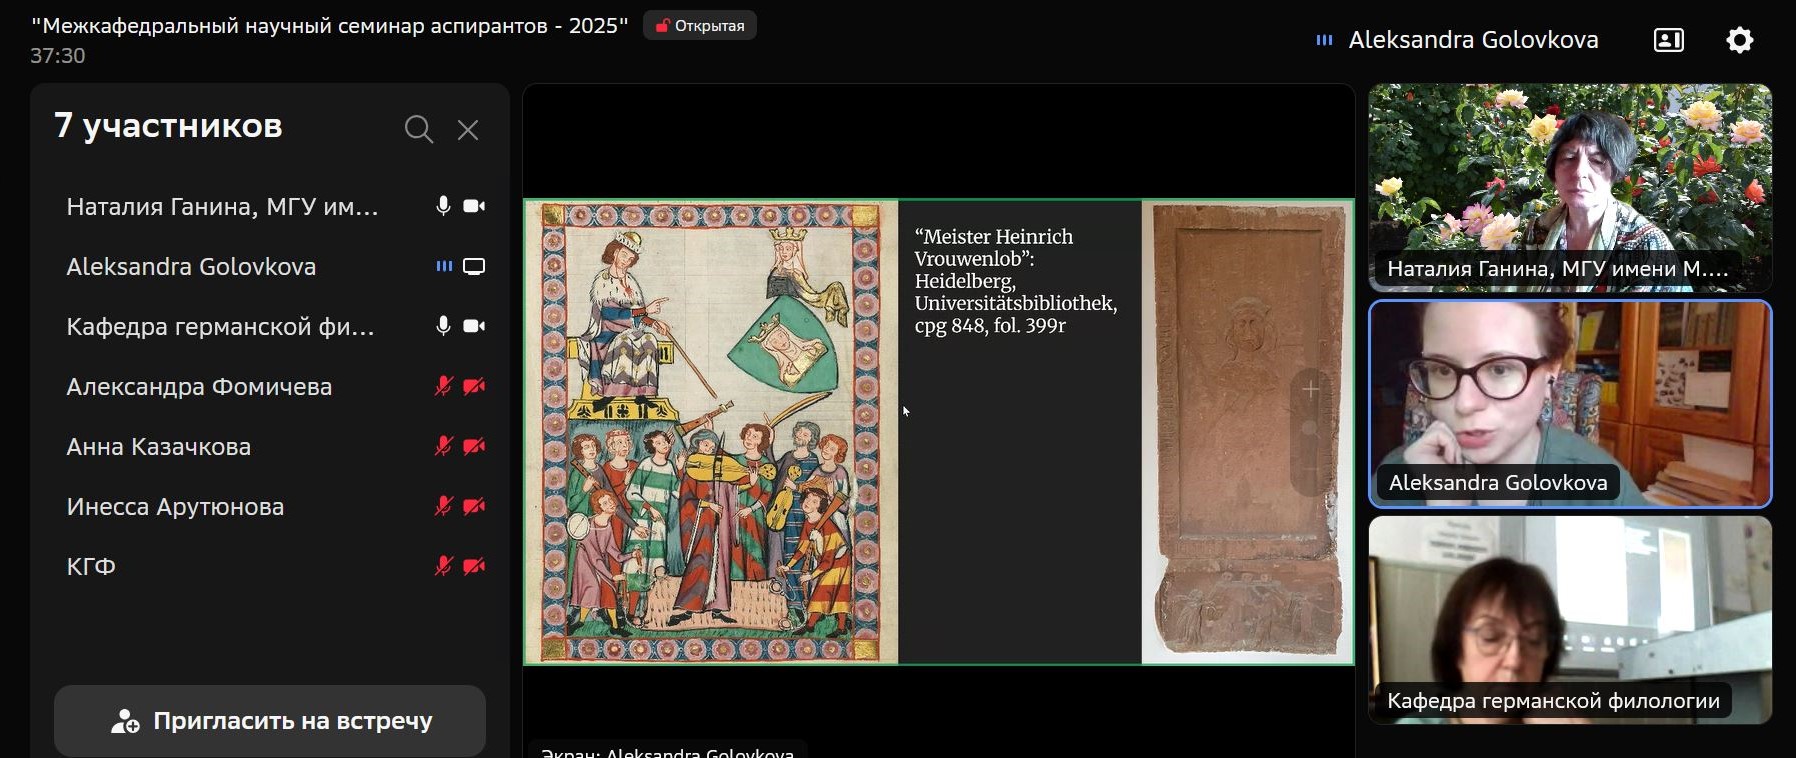The height and width of the screenshot is (758, 1796).
Task: Click muted microphone icon for КГФ
Action: [444, 566]
